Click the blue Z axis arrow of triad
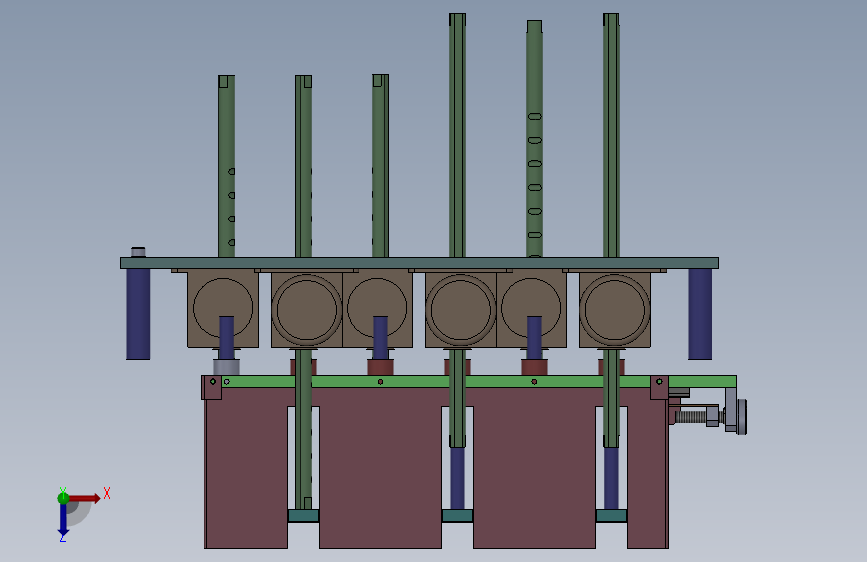The height and width of the screenshot is (562, 867). (63, 521)
